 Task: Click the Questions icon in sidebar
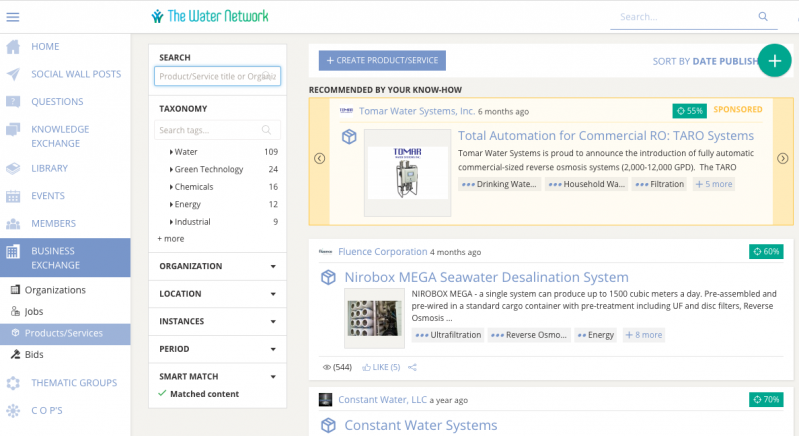[13, 102]
